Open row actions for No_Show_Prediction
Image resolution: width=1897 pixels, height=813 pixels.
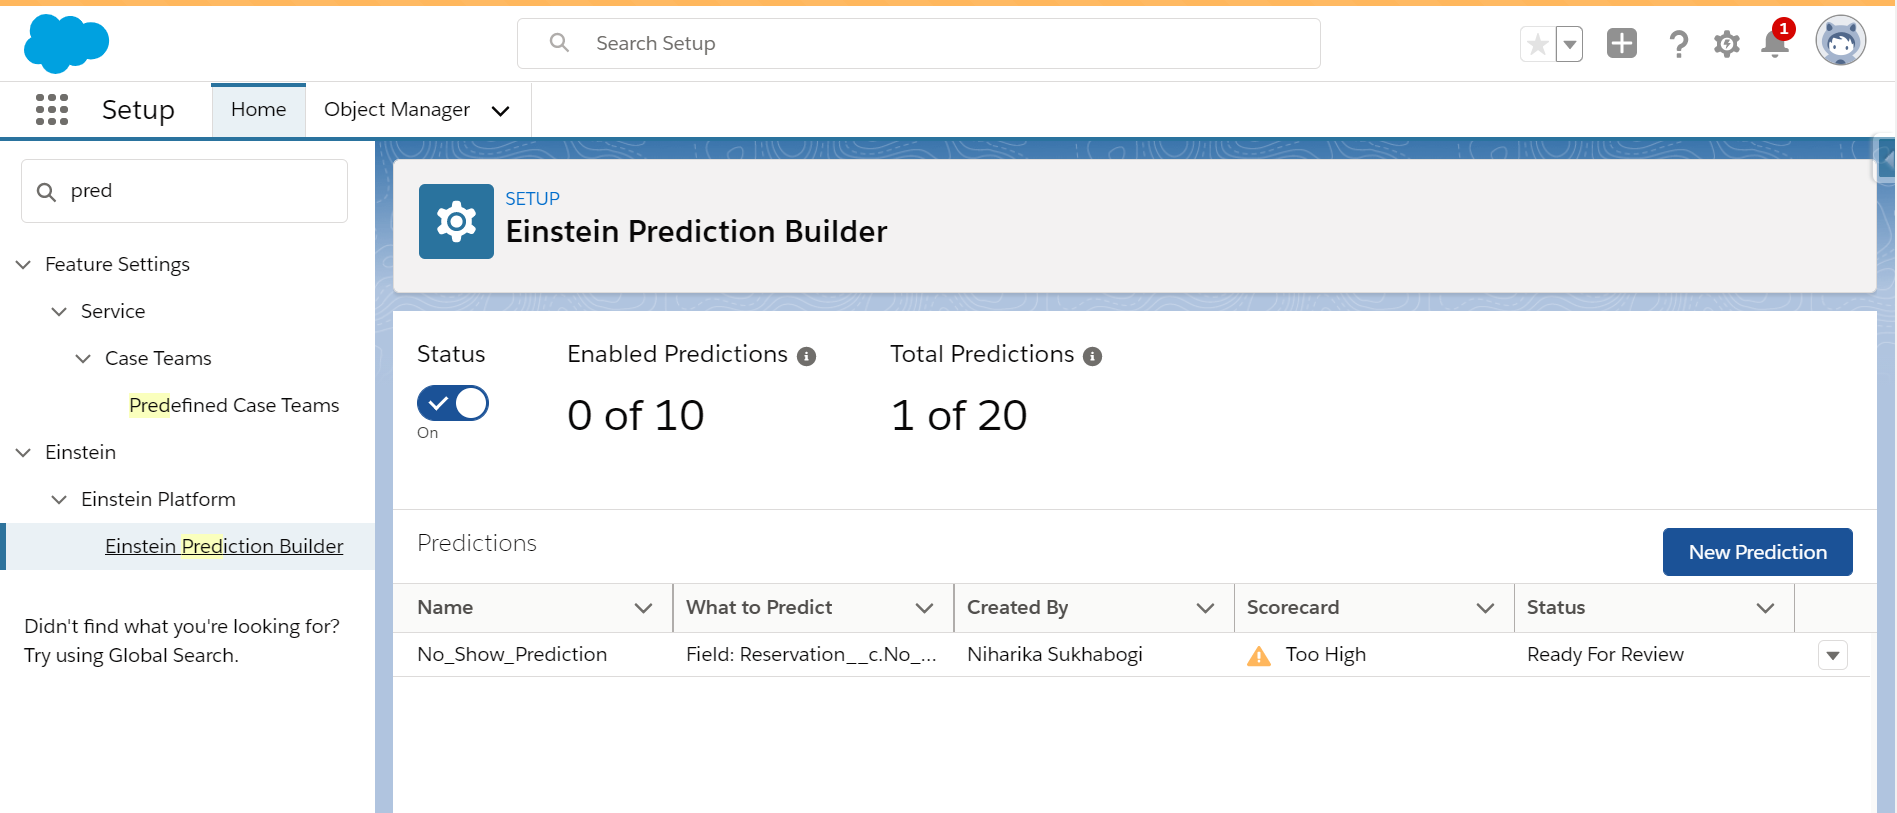coord(1832,656)
